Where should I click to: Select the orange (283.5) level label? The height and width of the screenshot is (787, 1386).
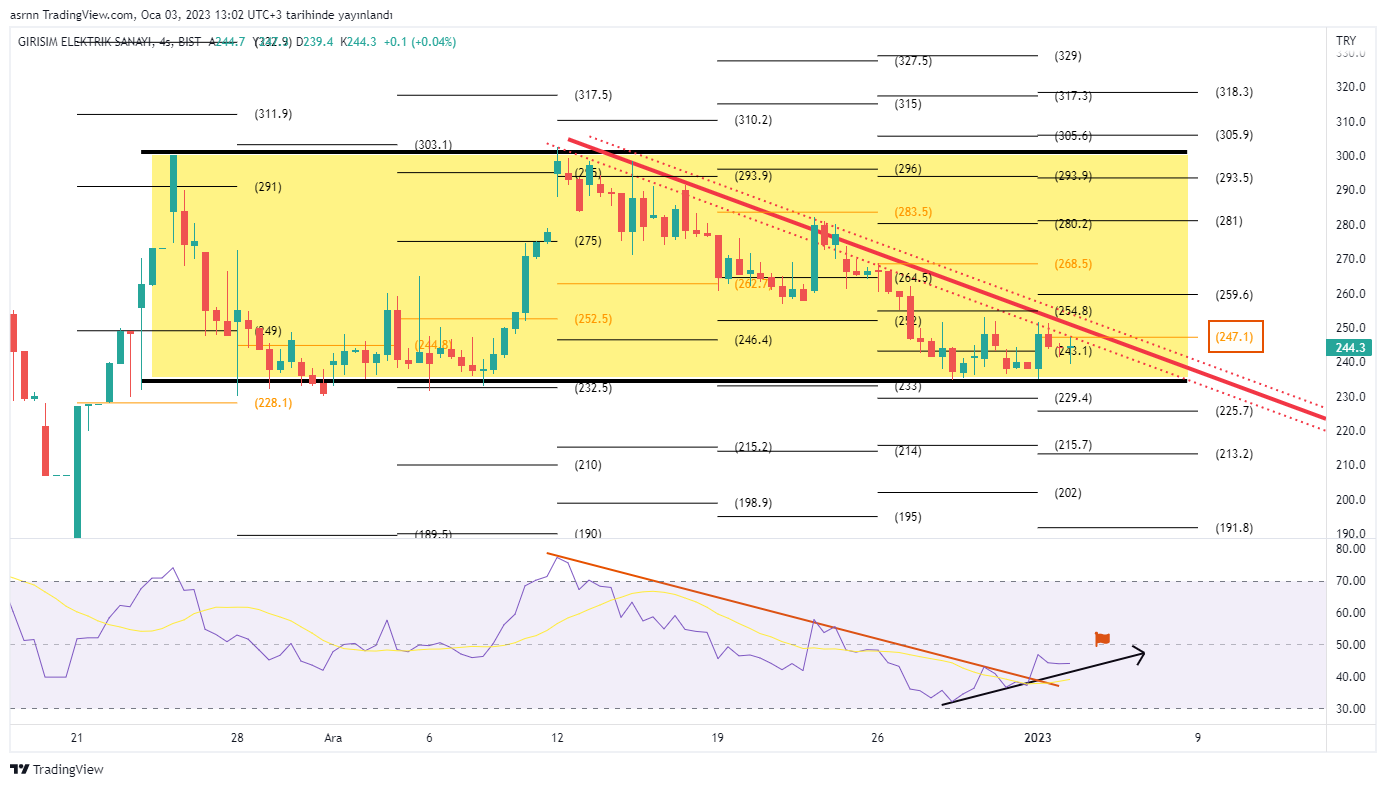[x=913, y=212]
